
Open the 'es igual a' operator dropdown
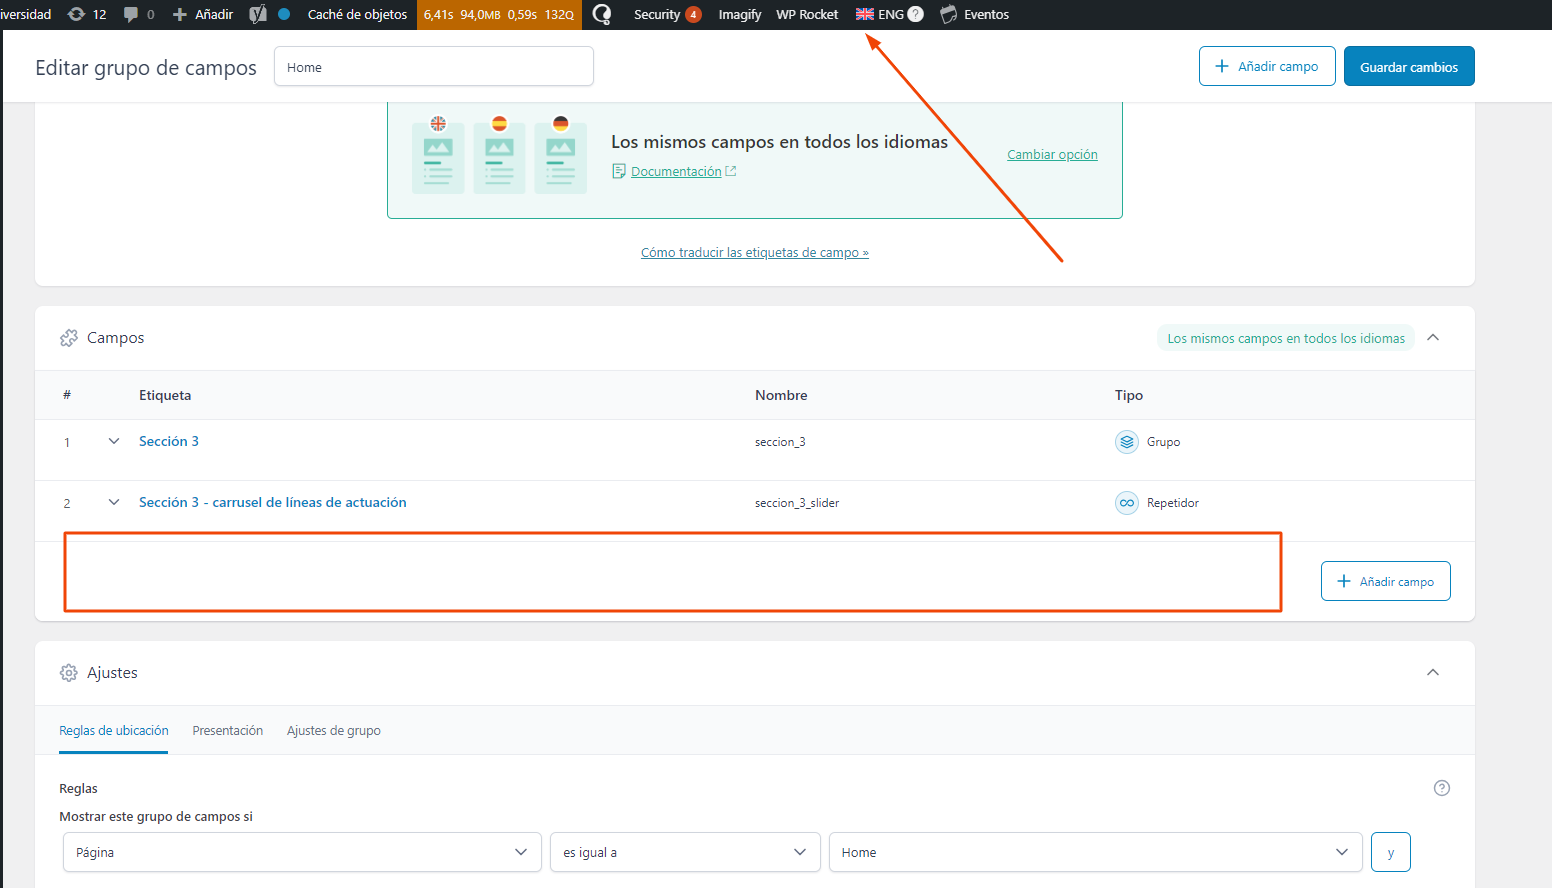click(684, 852)
